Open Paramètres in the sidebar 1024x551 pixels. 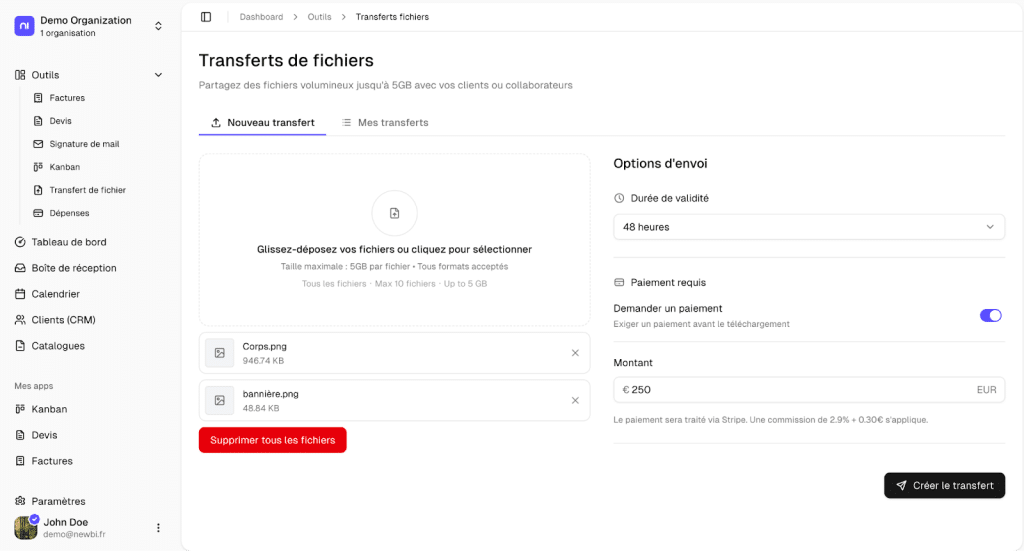tap(58, 501)
